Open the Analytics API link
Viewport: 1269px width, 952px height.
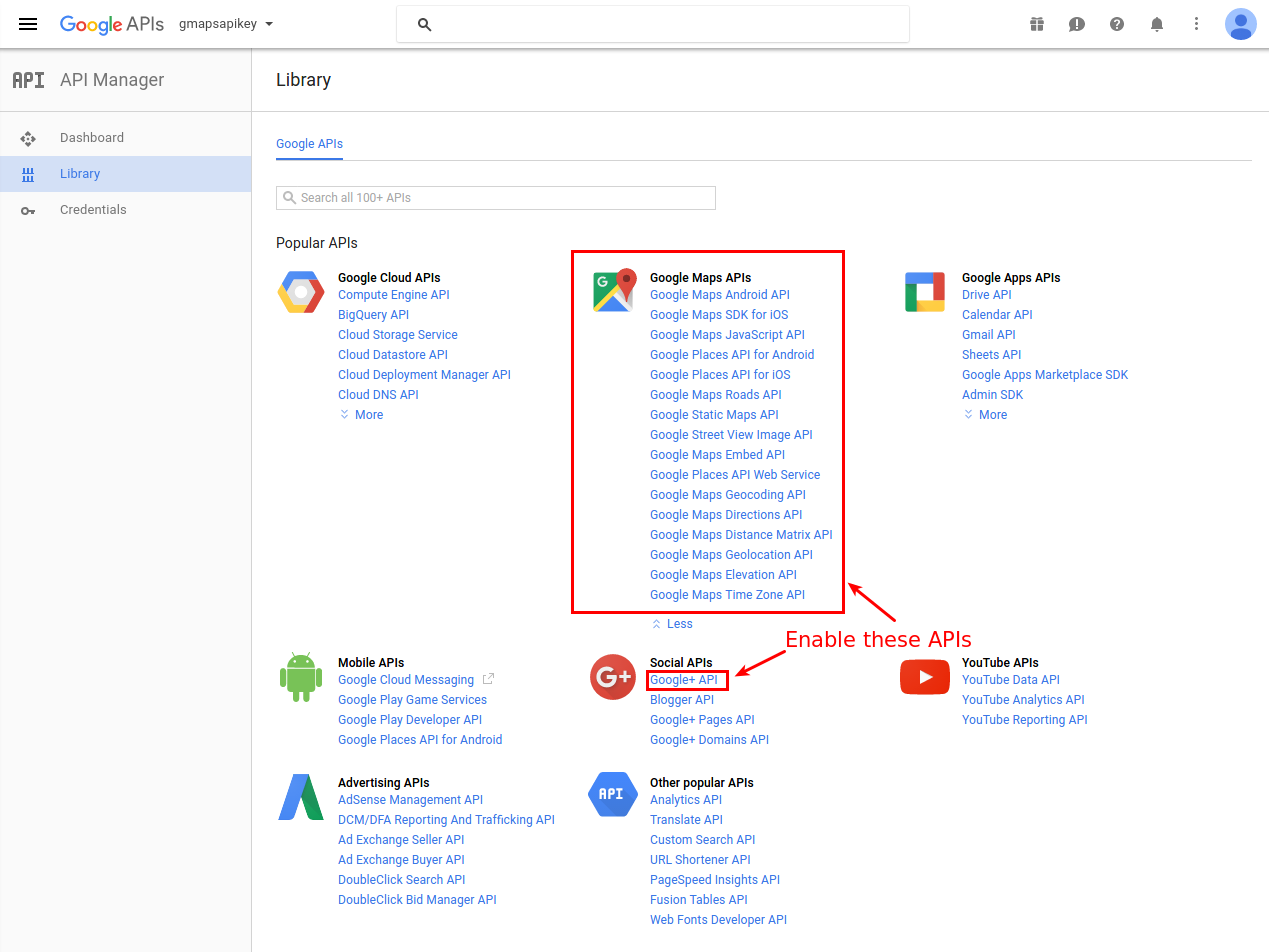coord(686,800)
